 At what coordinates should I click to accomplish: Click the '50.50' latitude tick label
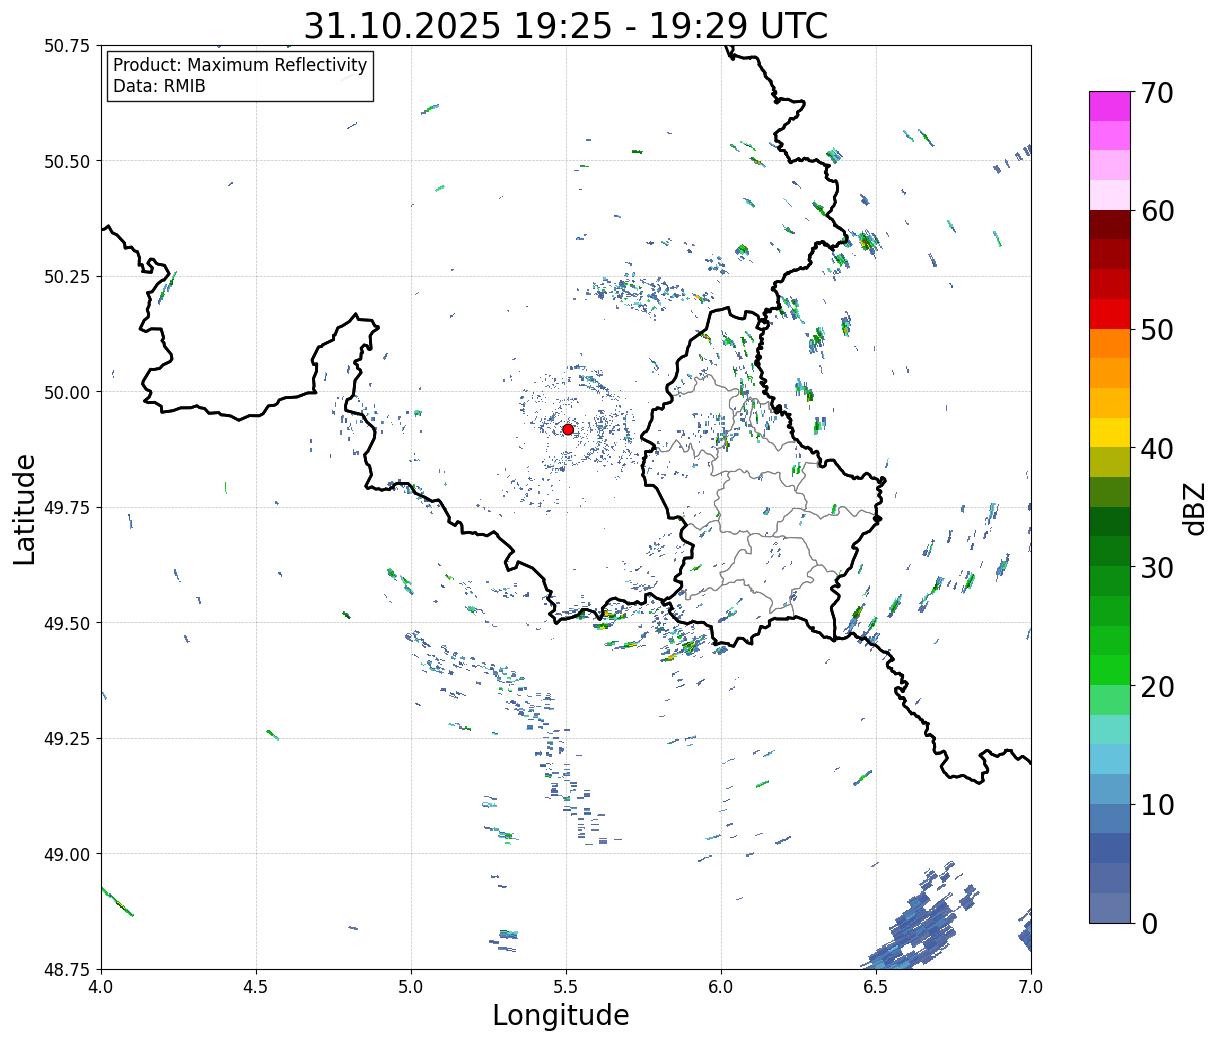click(x=67, y=161)
